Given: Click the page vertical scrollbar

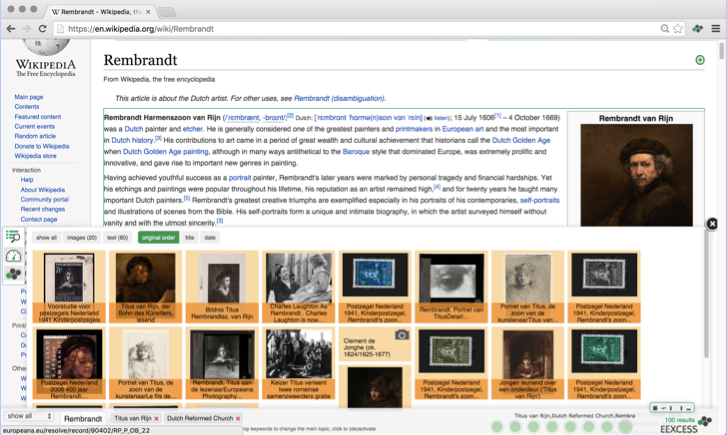Looking at the screenshot, I should coord(721,51).
